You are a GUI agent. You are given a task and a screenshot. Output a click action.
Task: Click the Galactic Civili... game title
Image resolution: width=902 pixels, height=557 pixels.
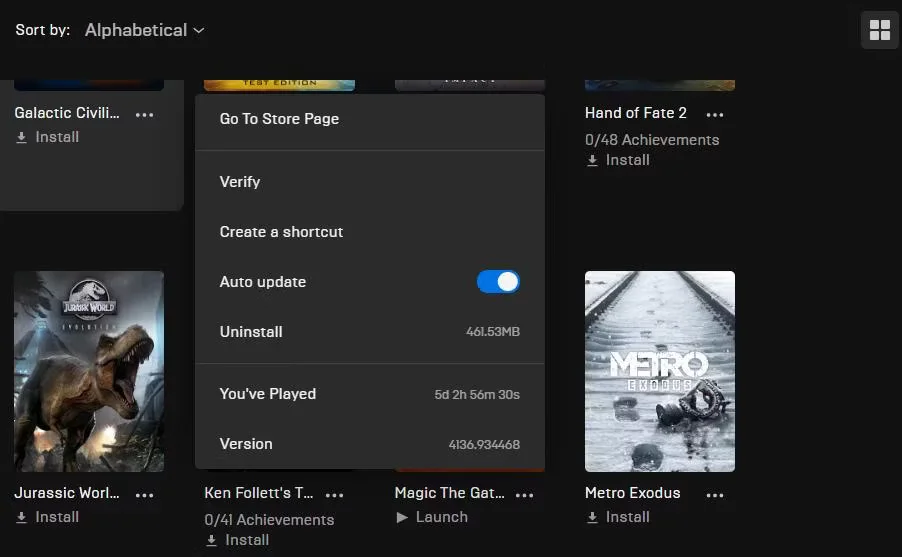(67, 113)
